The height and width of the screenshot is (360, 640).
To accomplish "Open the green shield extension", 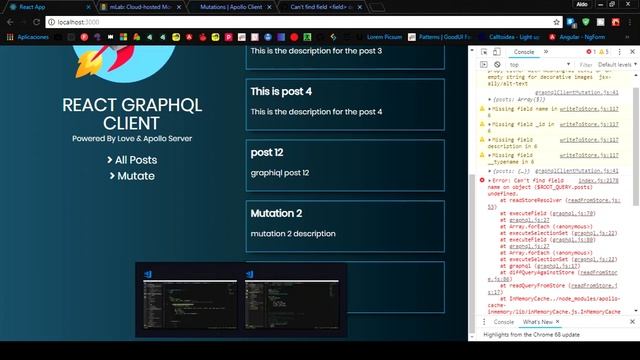I will [x=586, y=22].
